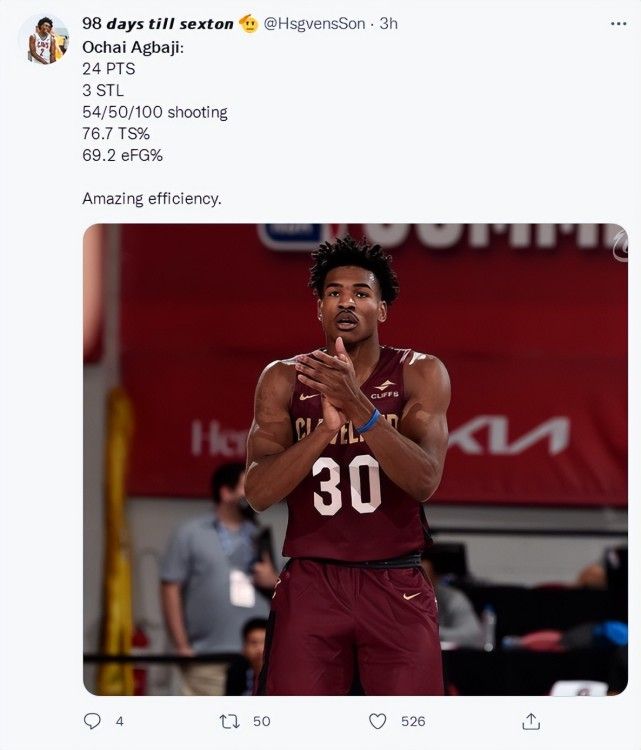Click the number 30 on the jersey
This screenshot has width=641, height=750.
click(346, 484)
